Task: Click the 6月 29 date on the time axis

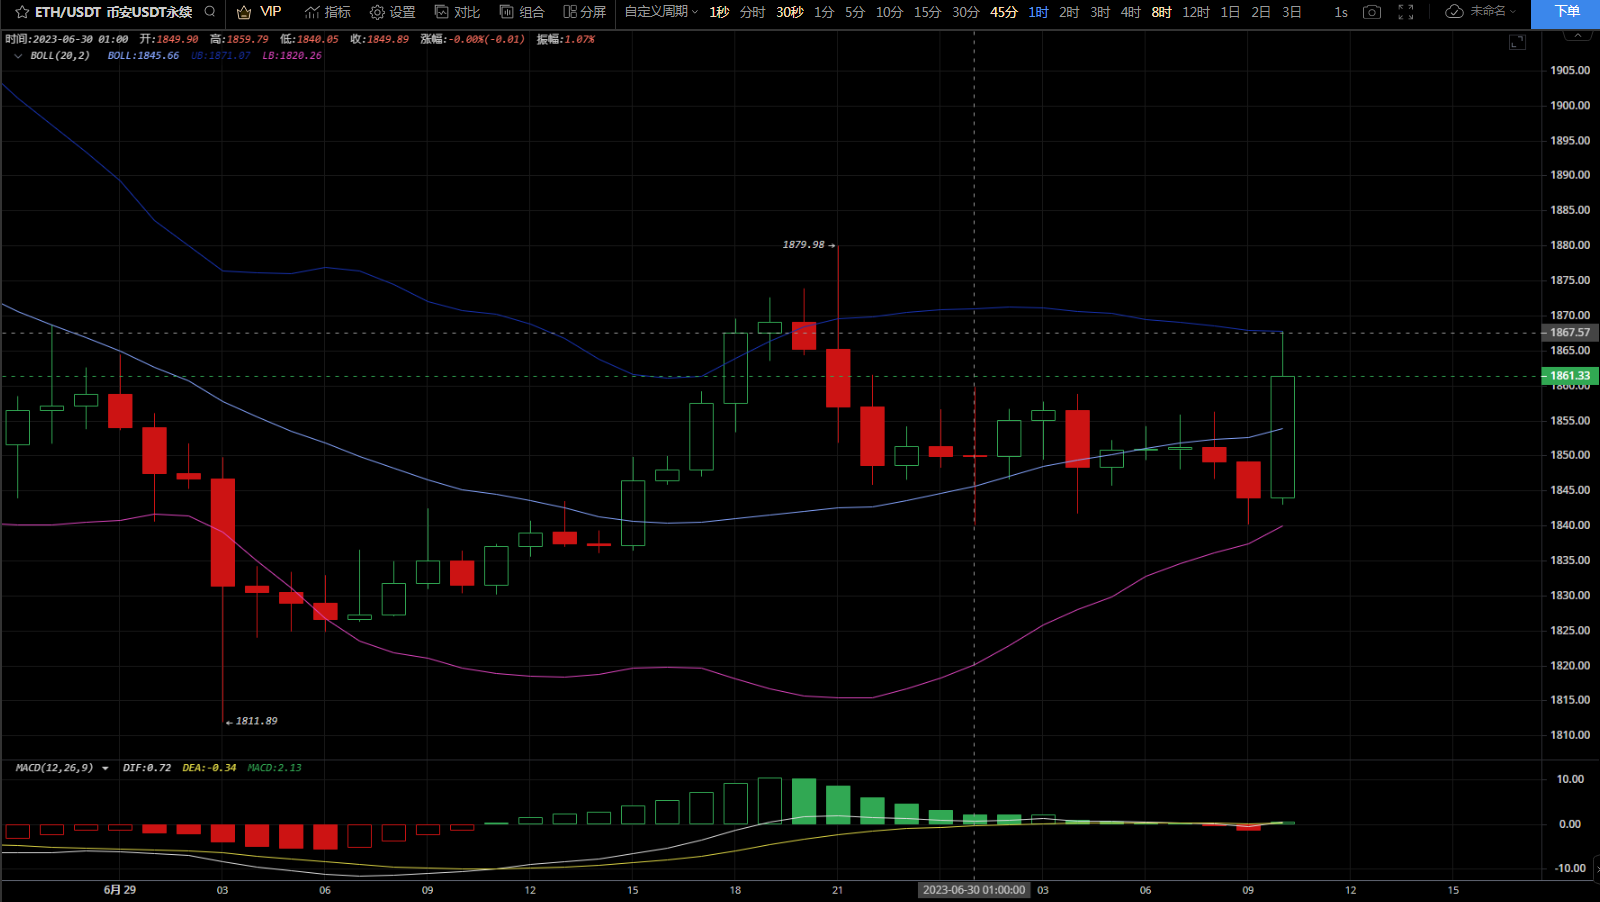Action: (120, 890)
